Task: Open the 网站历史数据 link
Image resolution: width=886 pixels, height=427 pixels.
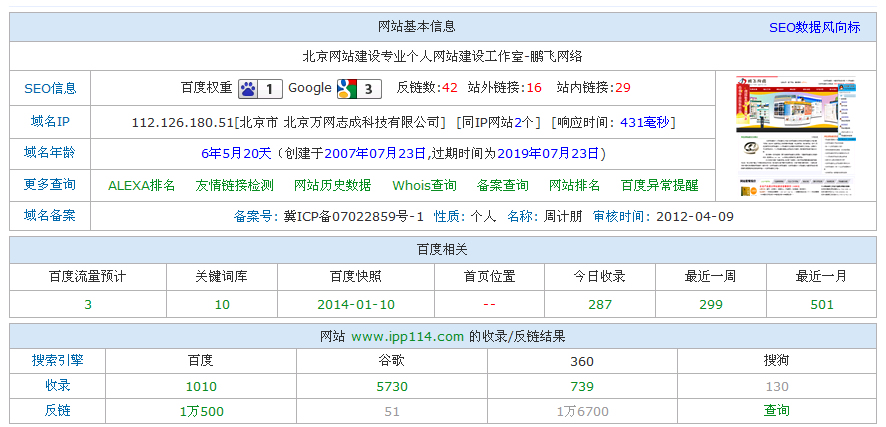Action: 333,185
